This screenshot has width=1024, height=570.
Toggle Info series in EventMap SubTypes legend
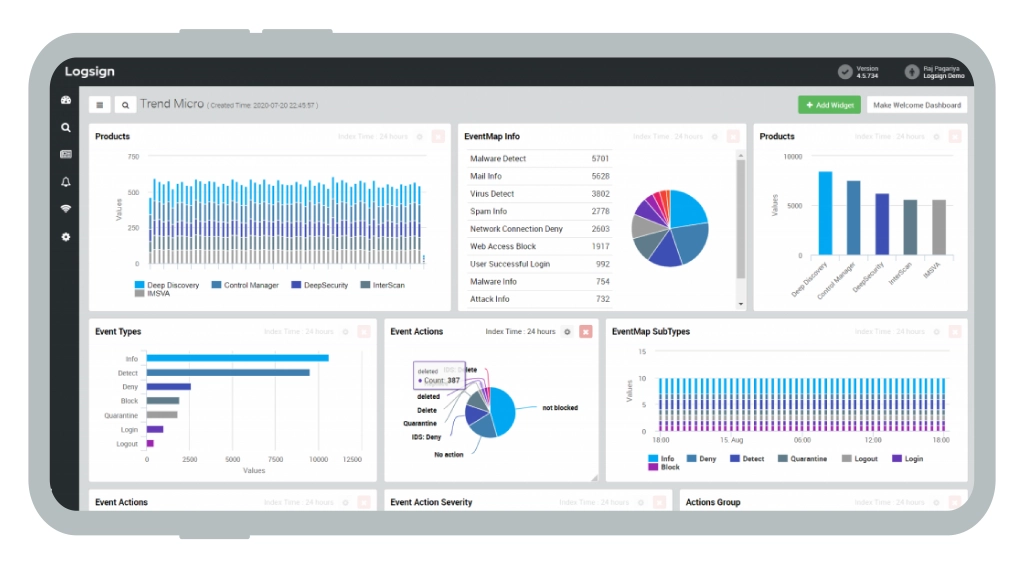pyautogui.click(x=661, y=458)
